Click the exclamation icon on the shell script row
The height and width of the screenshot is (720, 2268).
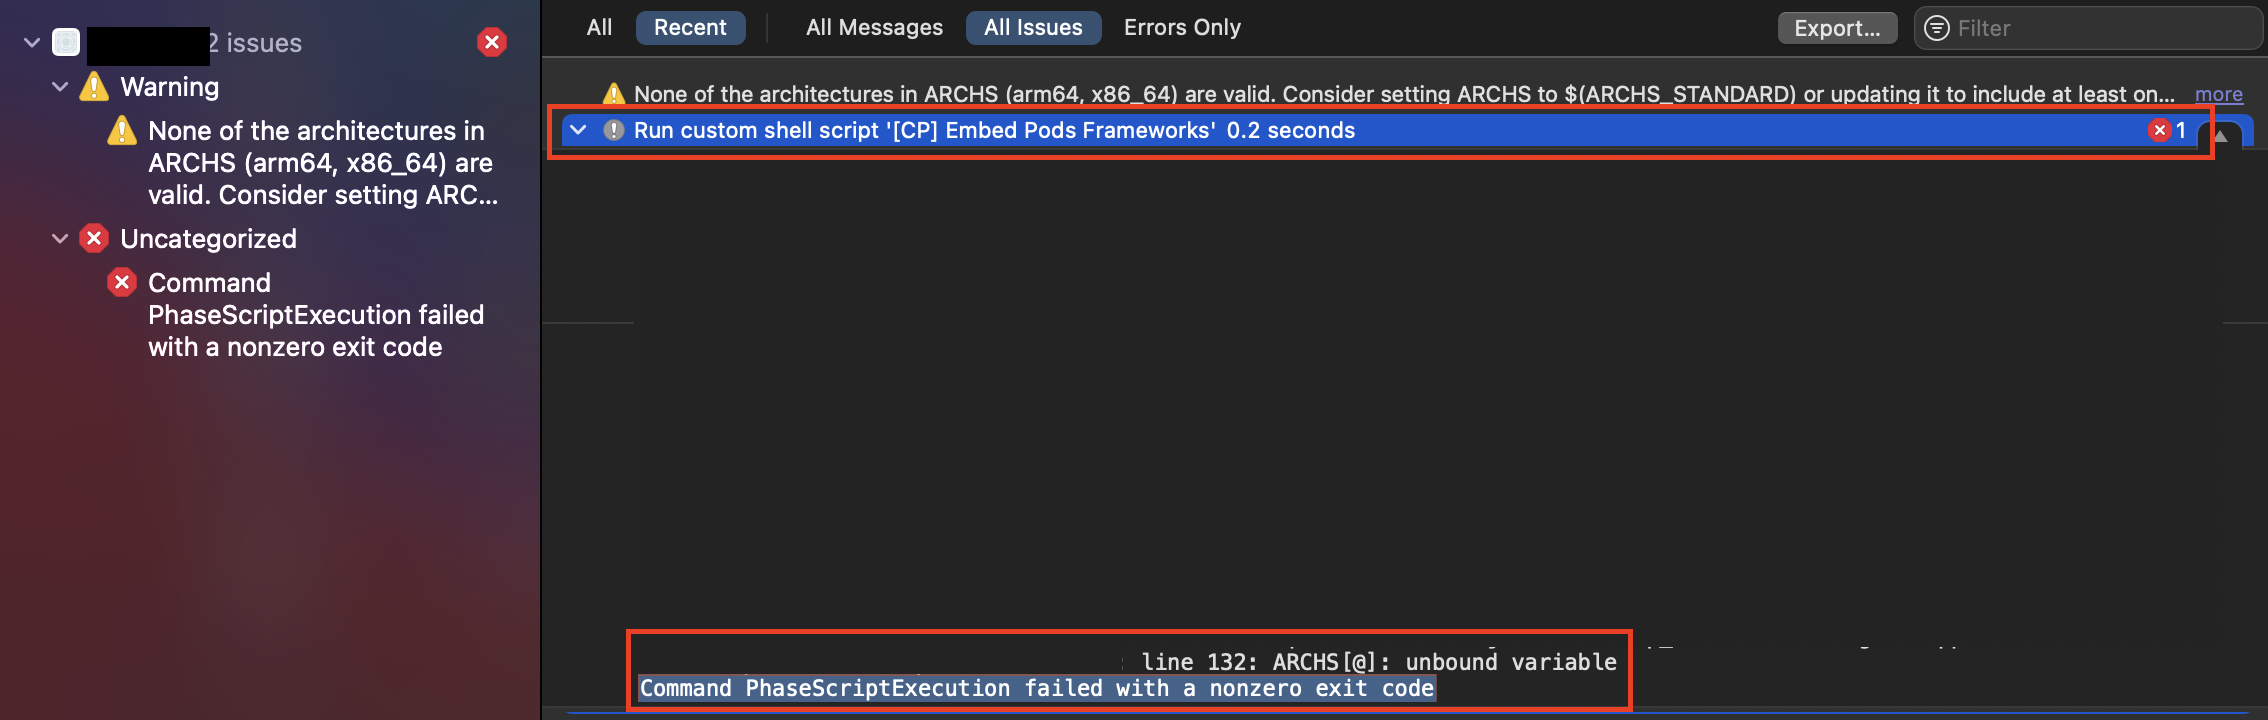616,130
